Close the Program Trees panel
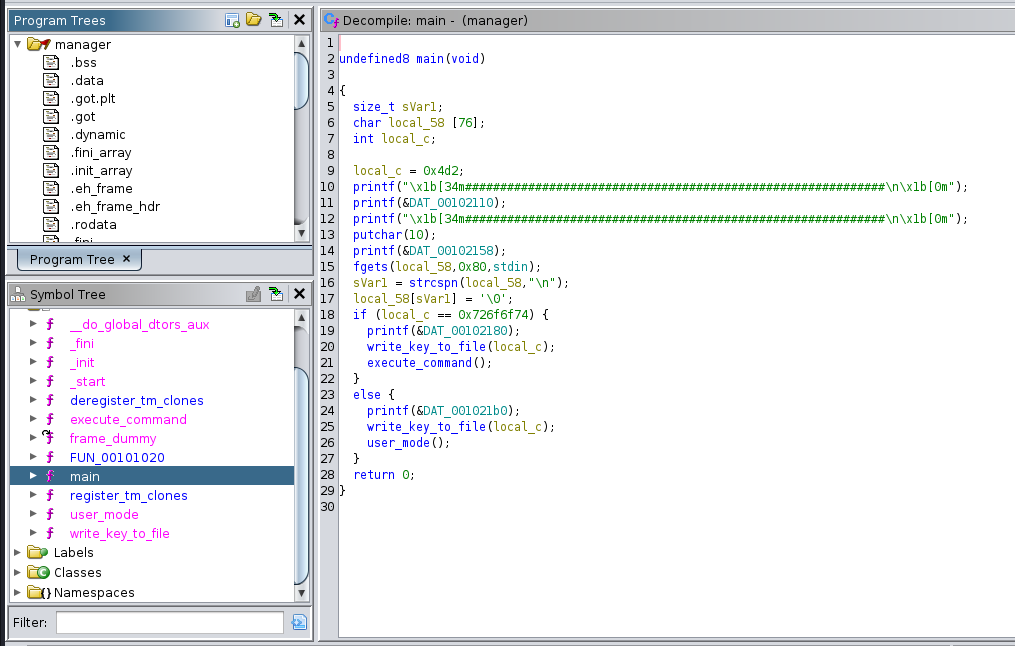 pyautogui.click(x=299, y=20)
